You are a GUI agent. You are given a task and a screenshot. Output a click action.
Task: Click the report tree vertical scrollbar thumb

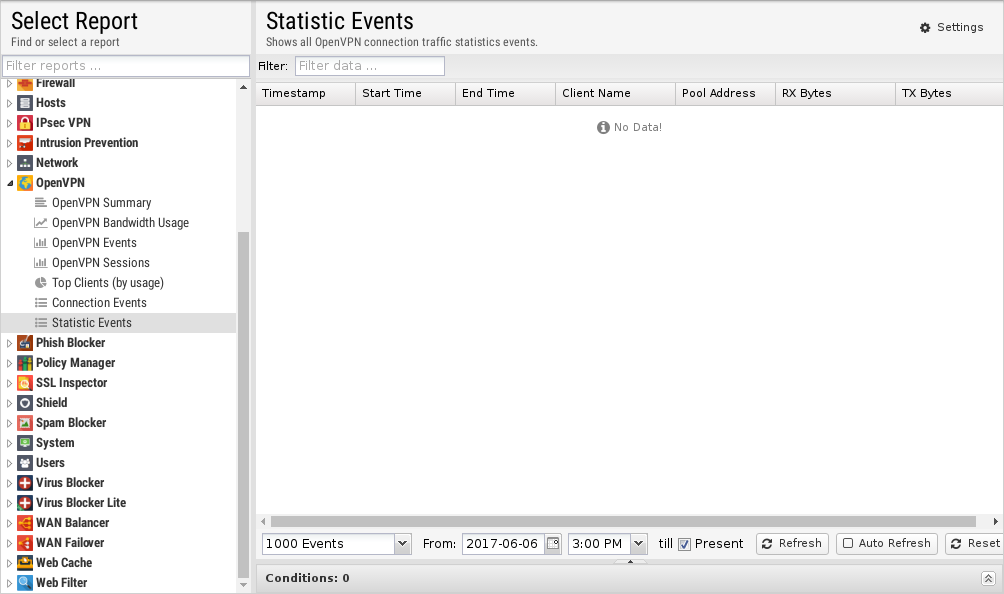point(243,405)
